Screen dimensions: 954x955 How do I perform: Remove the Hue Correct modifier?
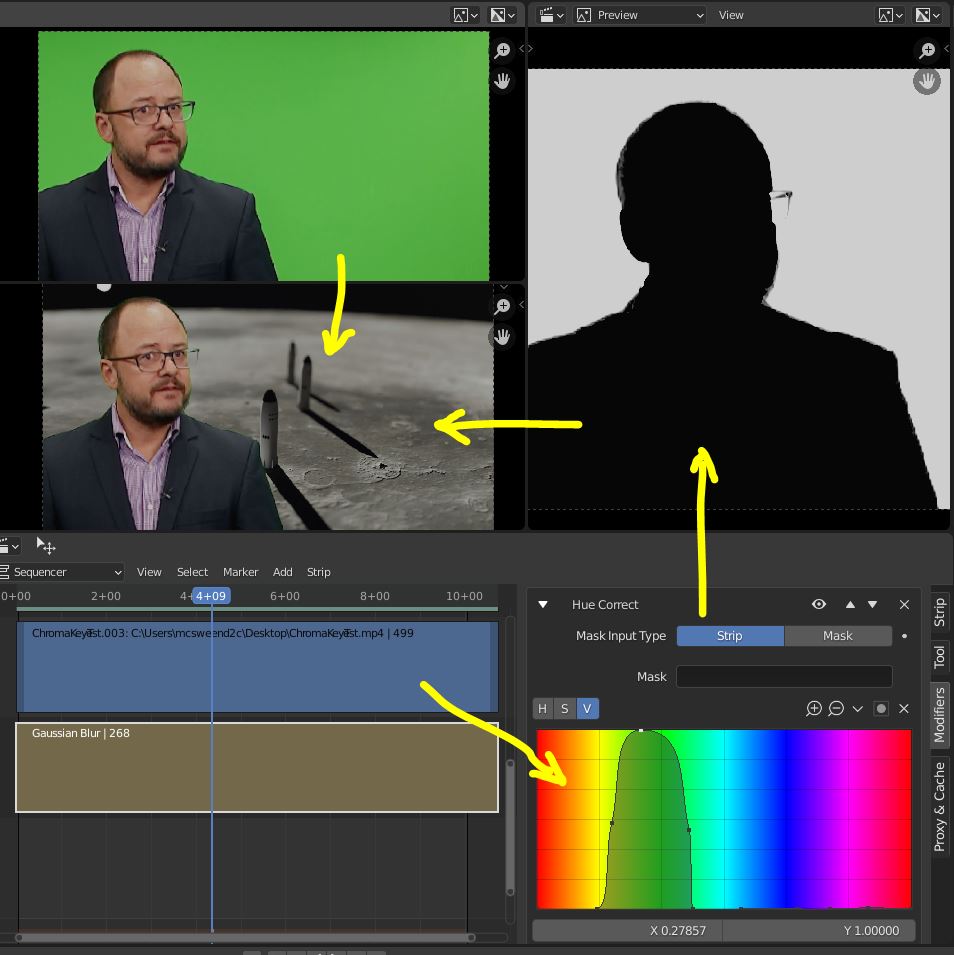tap(904, 604)
